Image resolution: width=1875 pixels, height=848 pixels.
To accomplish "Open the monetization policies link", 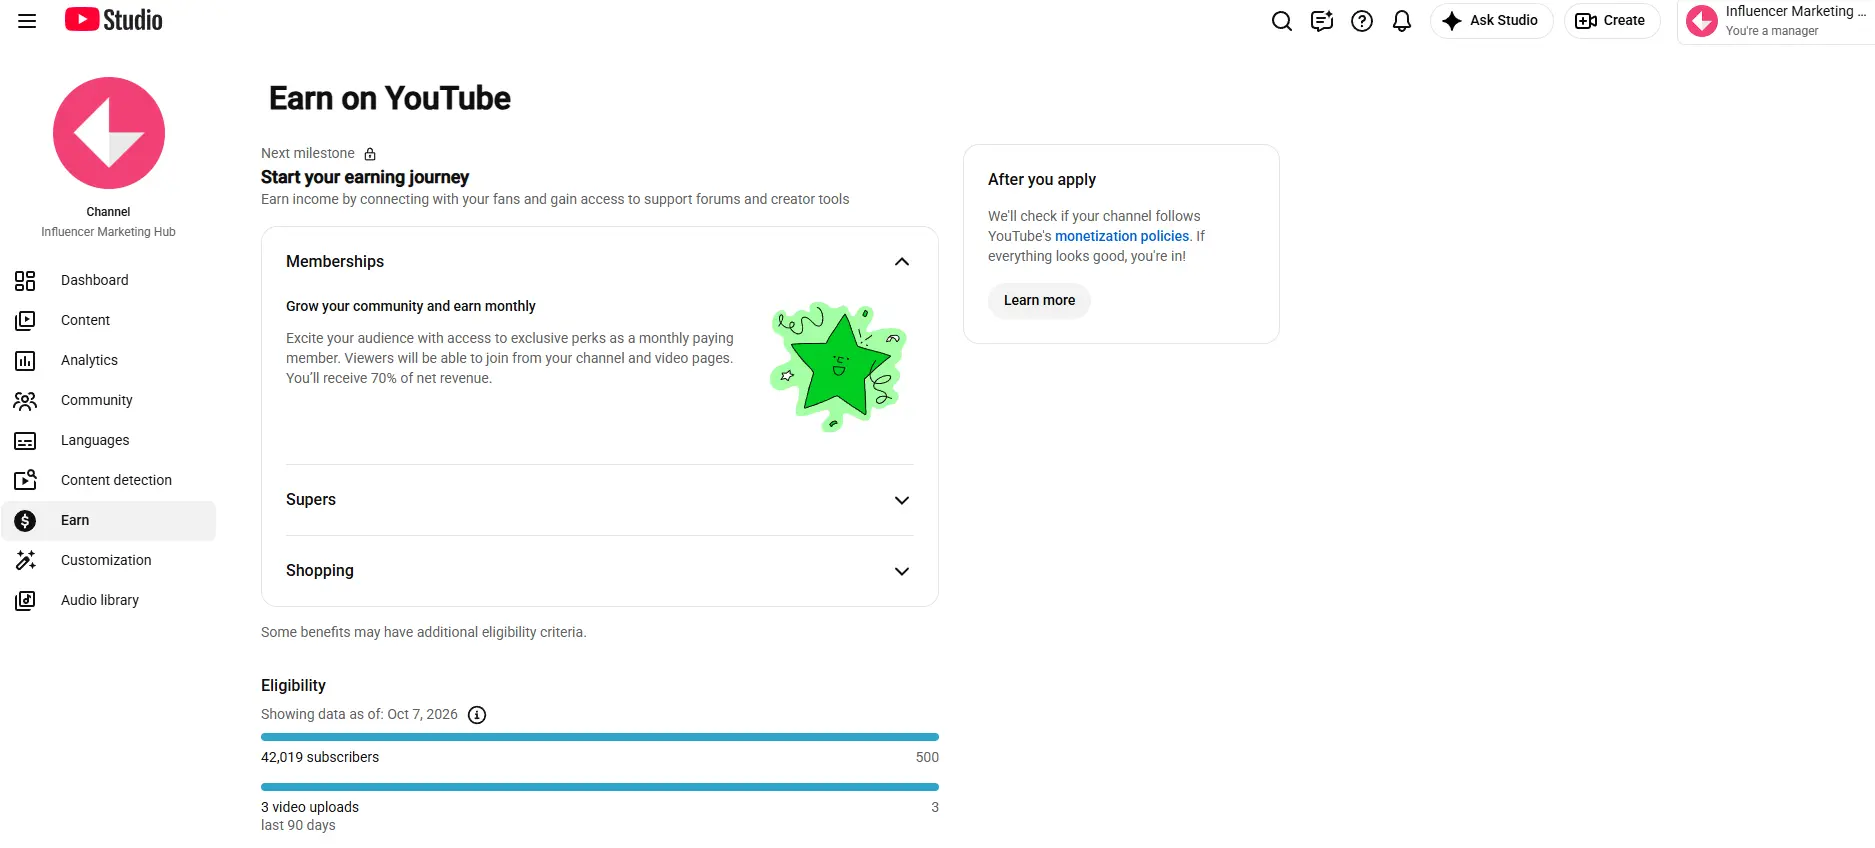I will point(1122,236).
